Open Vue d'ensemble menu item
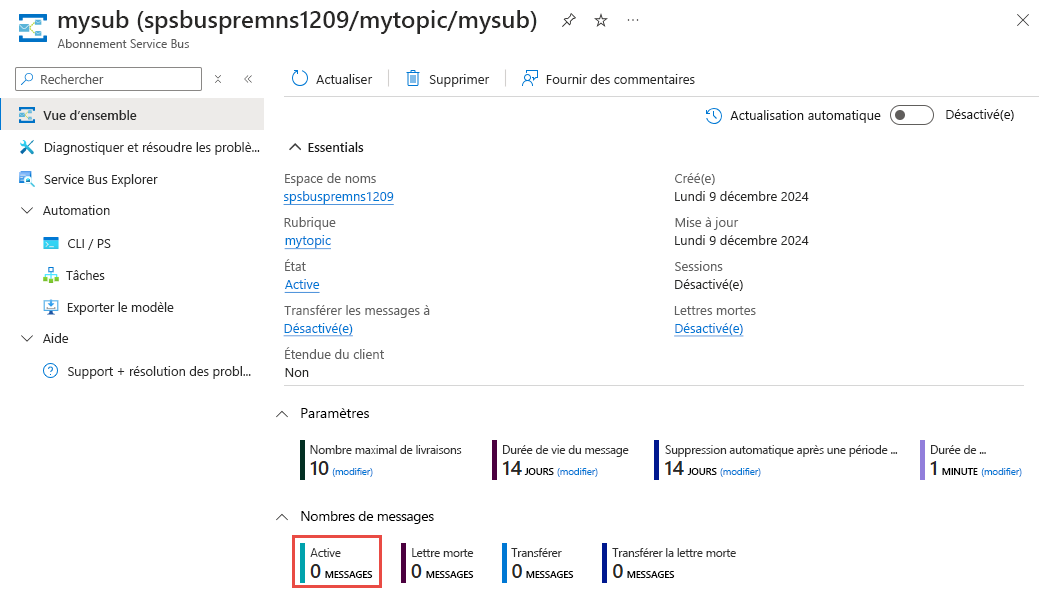Screen dimensions: 1044x606 [x=132, y=115]
